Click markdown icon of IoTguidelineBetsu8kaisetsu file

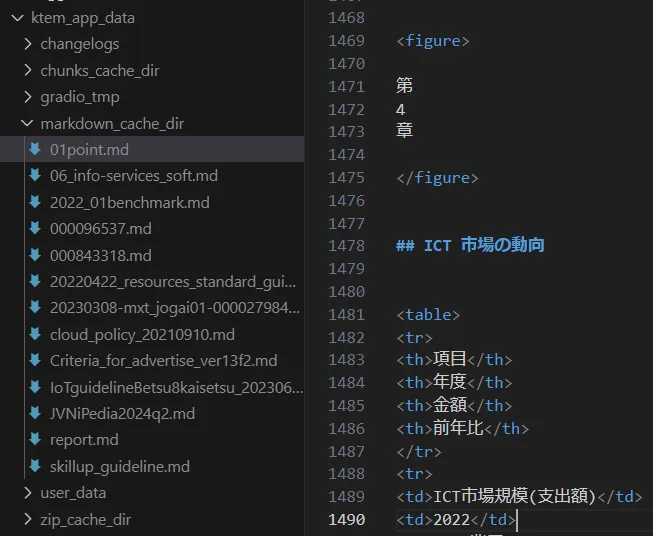(35, 387)
